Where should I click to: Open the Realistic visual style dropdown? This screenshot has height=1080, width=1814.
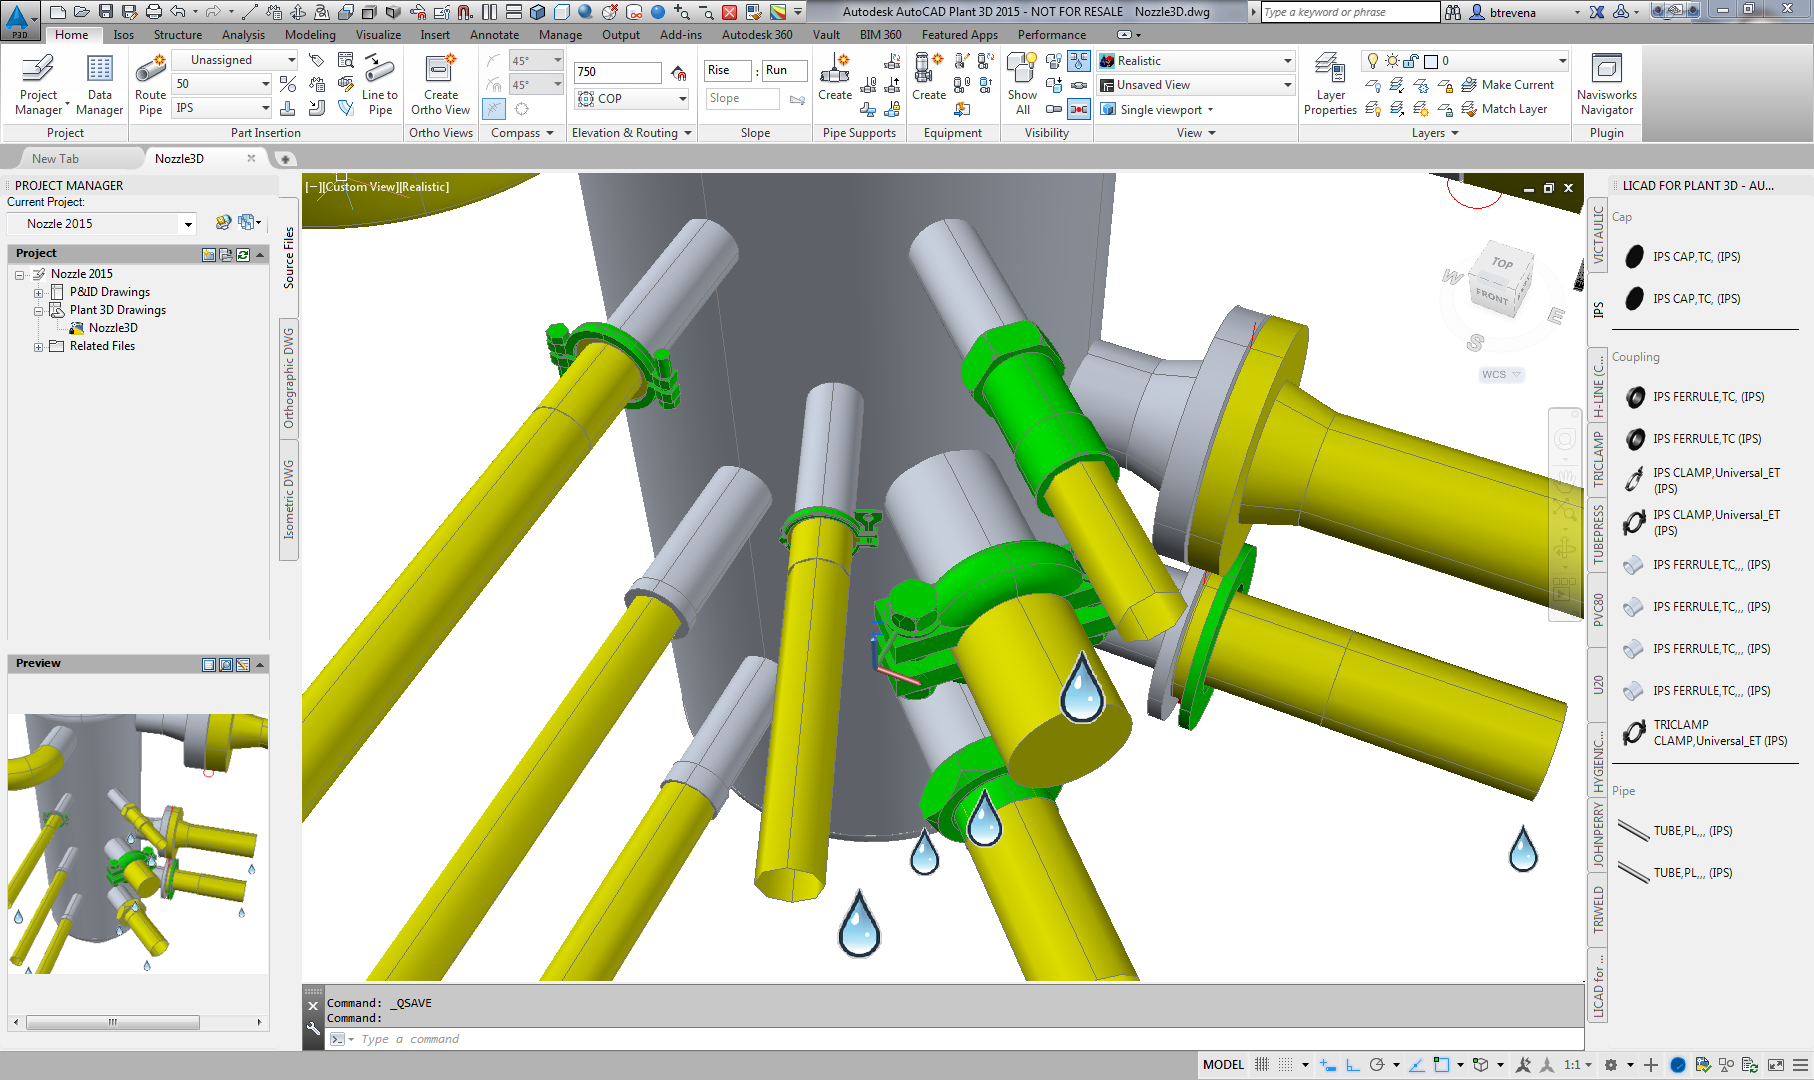[1195, 61]
